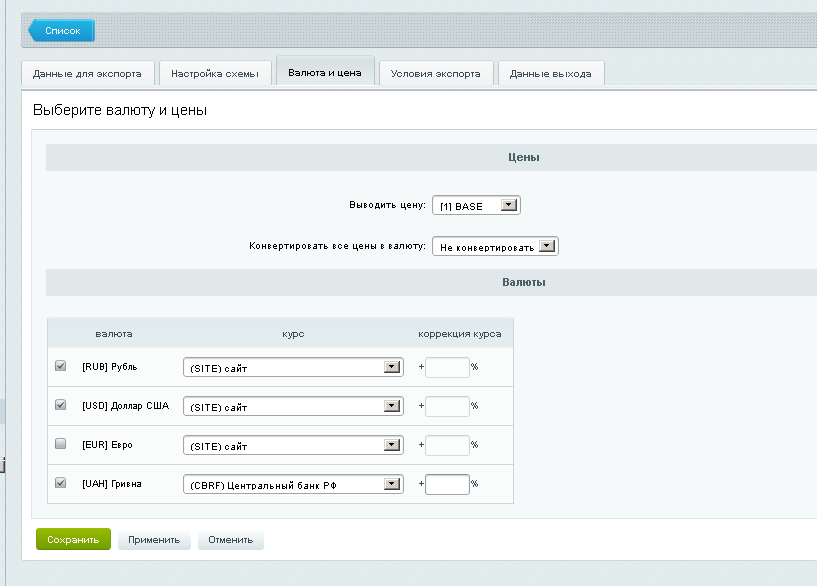Image resolution: width=817 pixels, height=586 pixels.
Task: Change Гривна rate source from Центральный банк
Action: click(x=292, y=485)
